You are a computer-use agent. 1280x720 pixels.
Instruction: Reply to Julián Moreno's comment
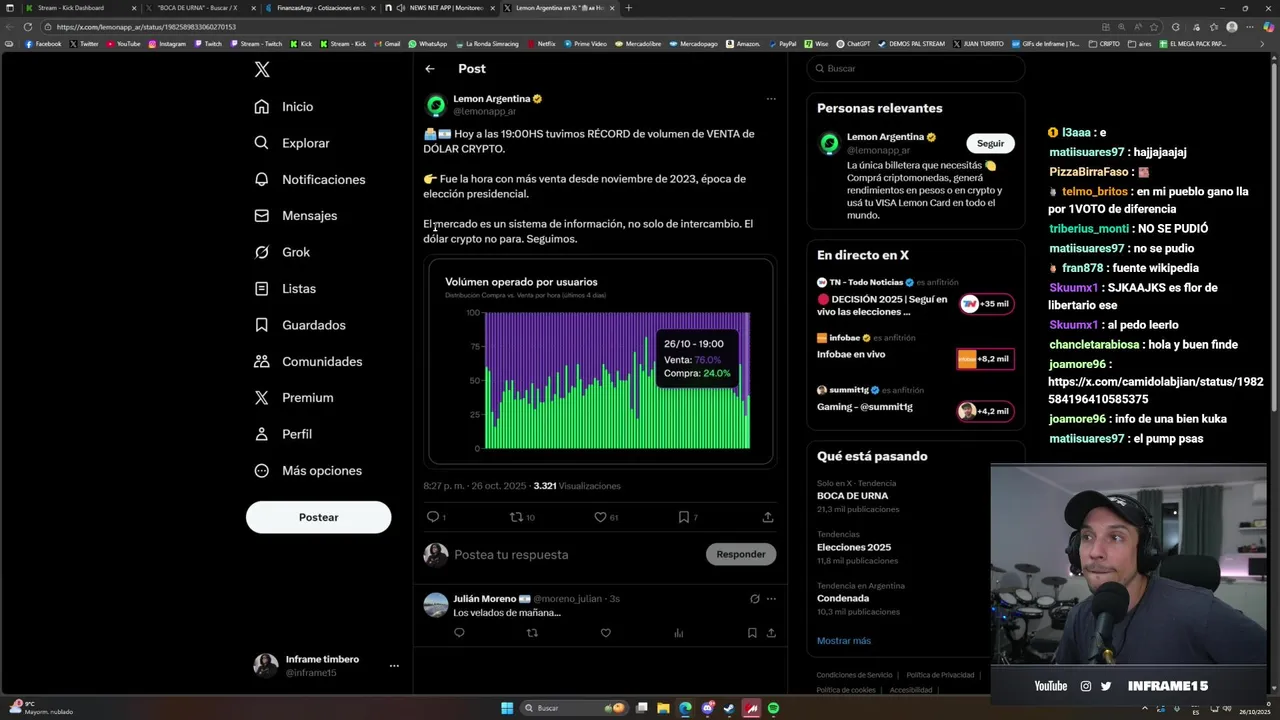tap(459, 633)
